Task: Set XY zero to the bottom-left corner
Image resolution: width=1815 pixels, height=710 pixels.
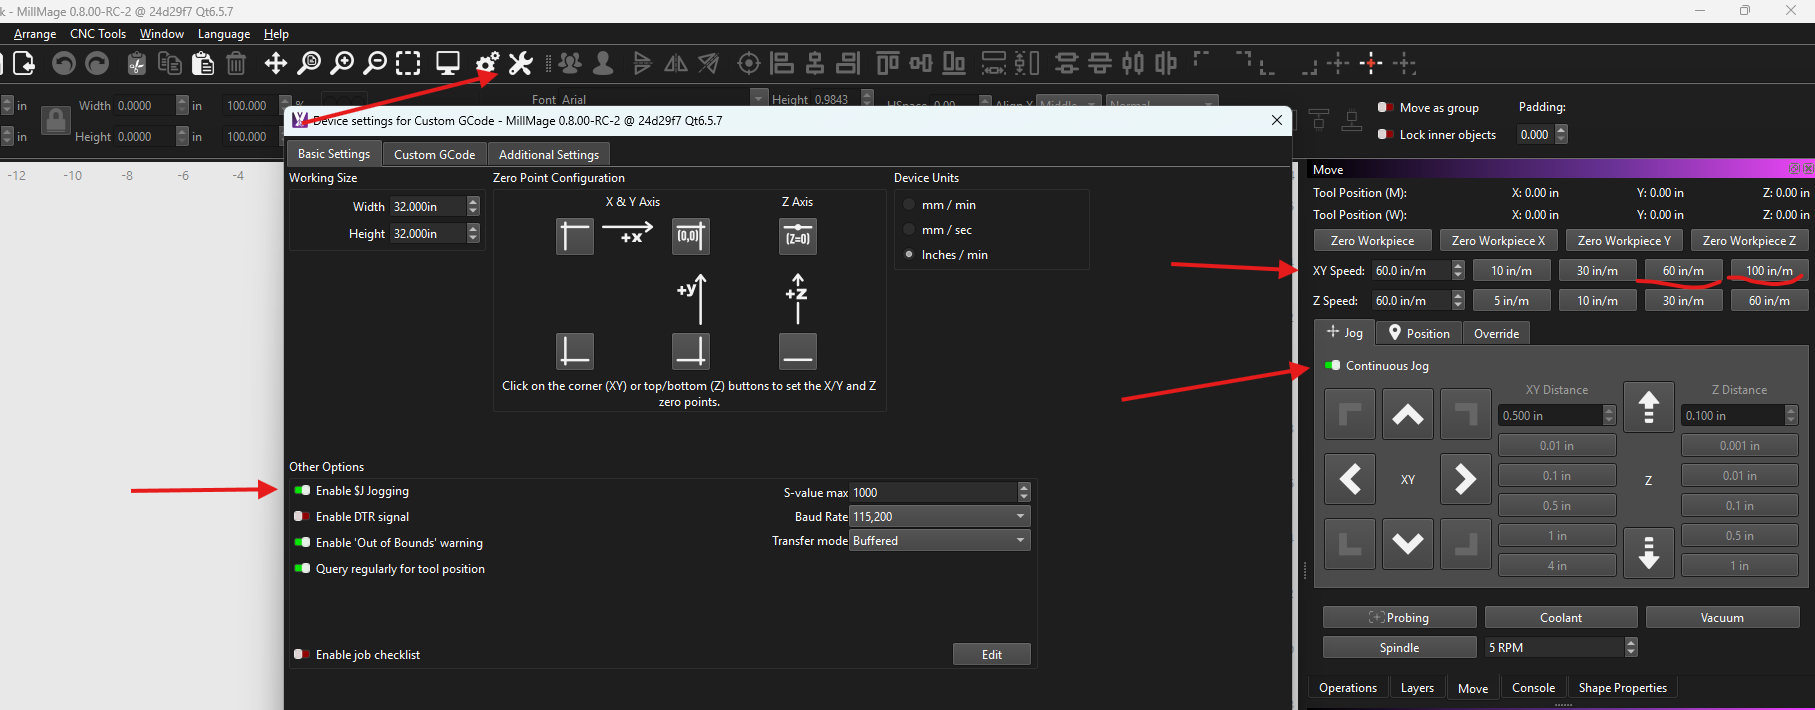Action: tap(575, 351)
